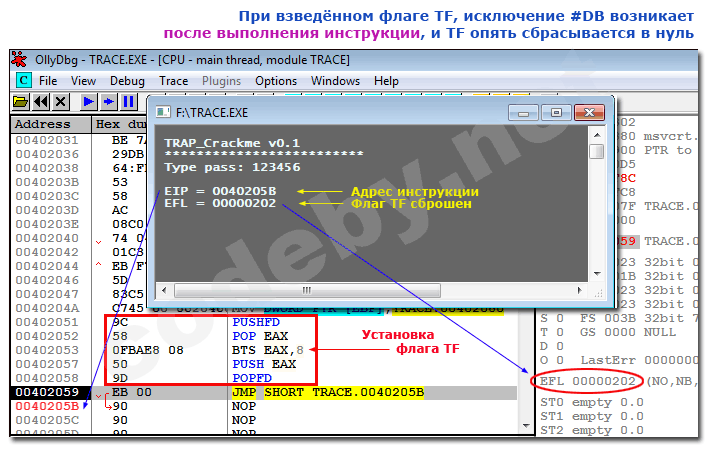711x449 pixels.
Task: Select address row 00402047
Action: (47, 294)
